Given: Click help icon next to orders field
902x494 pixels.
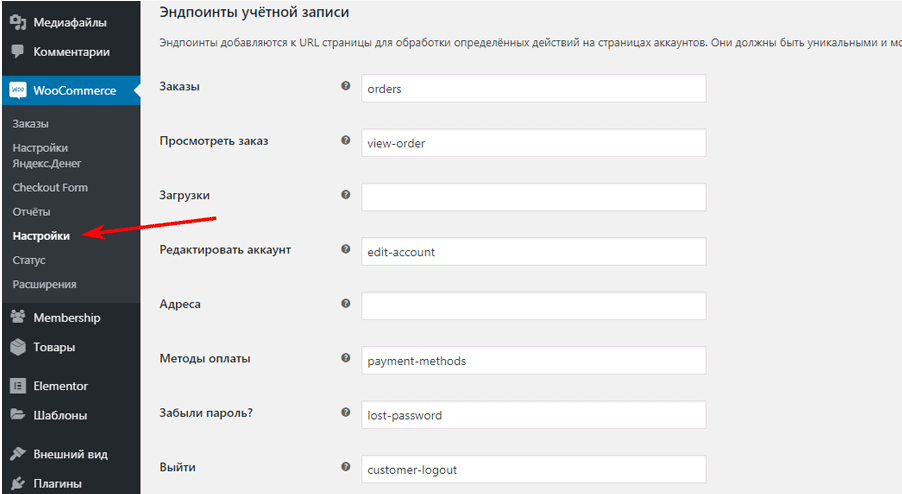Looking at the screenshot, I should (346, 87).
